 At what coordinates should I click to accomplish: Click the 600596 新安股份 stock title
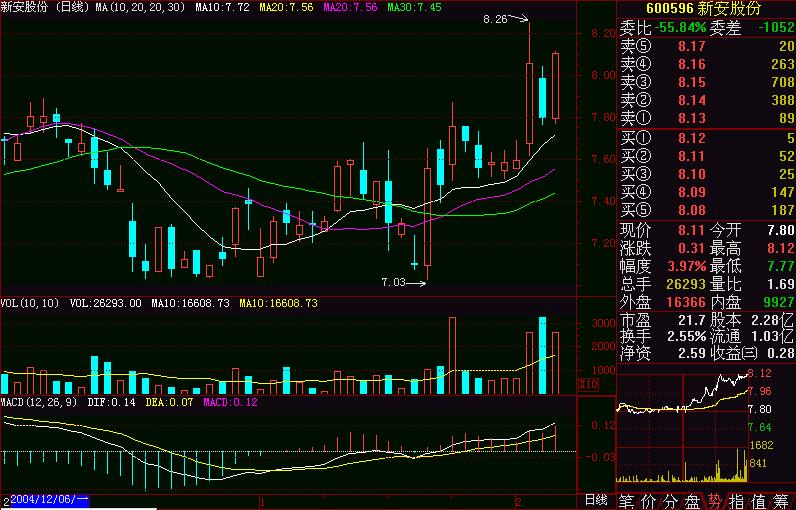pos(705,8)
